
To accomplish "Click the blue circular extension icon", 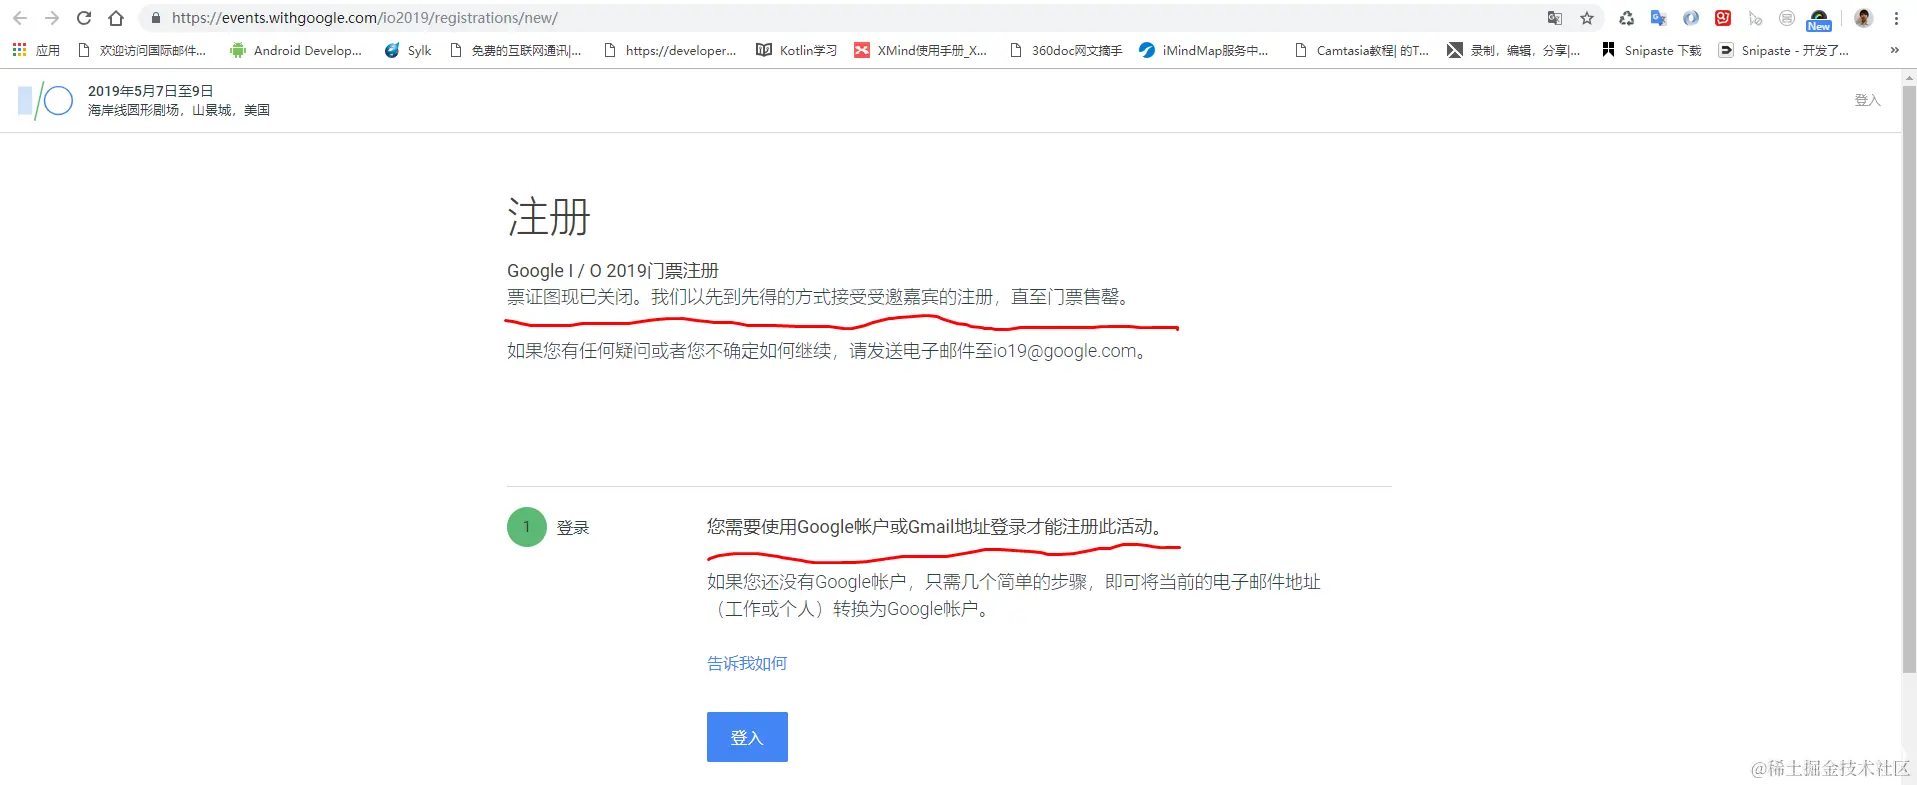I will click(1691, 18).
